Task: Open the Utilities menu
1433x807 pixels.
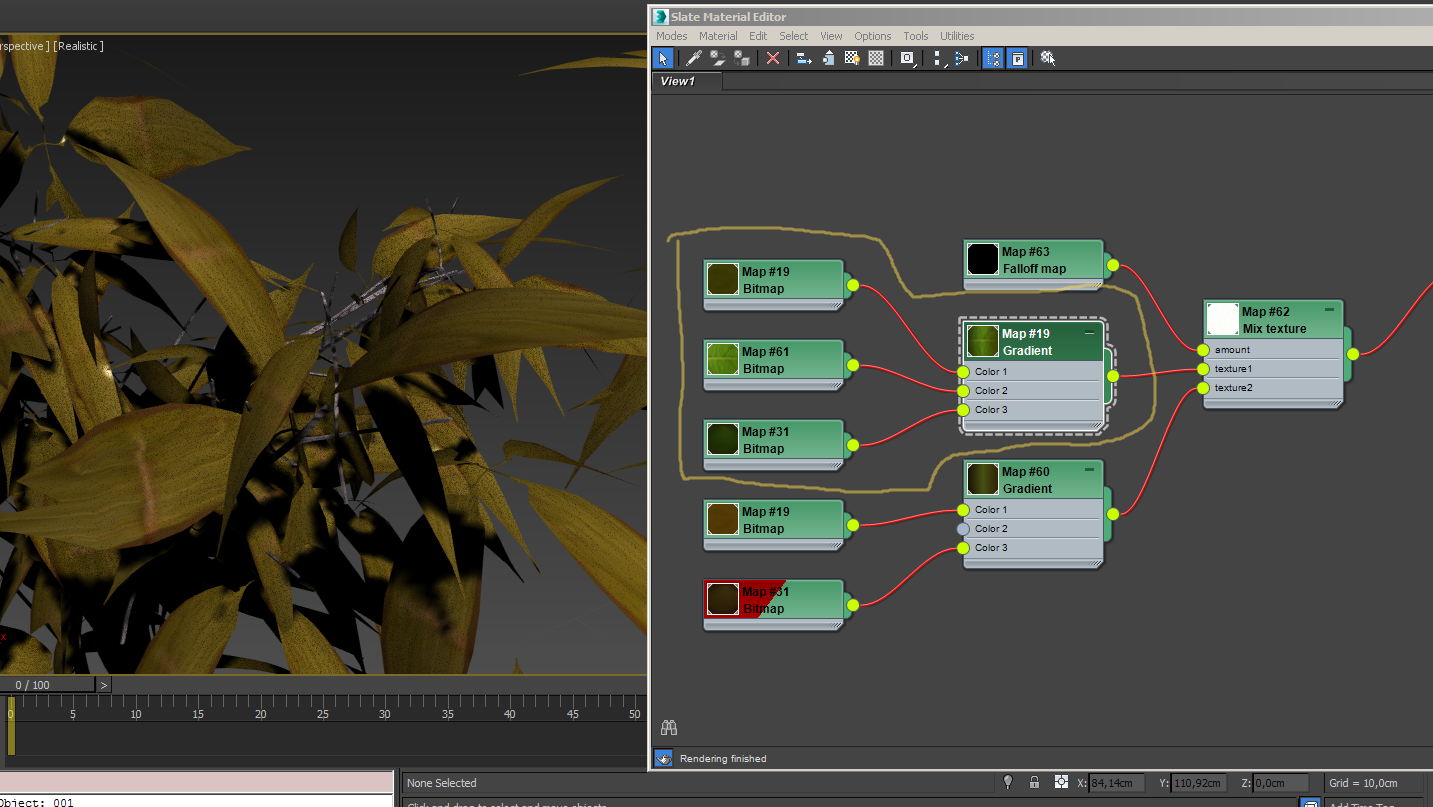Action: click(x=956, y=36)
